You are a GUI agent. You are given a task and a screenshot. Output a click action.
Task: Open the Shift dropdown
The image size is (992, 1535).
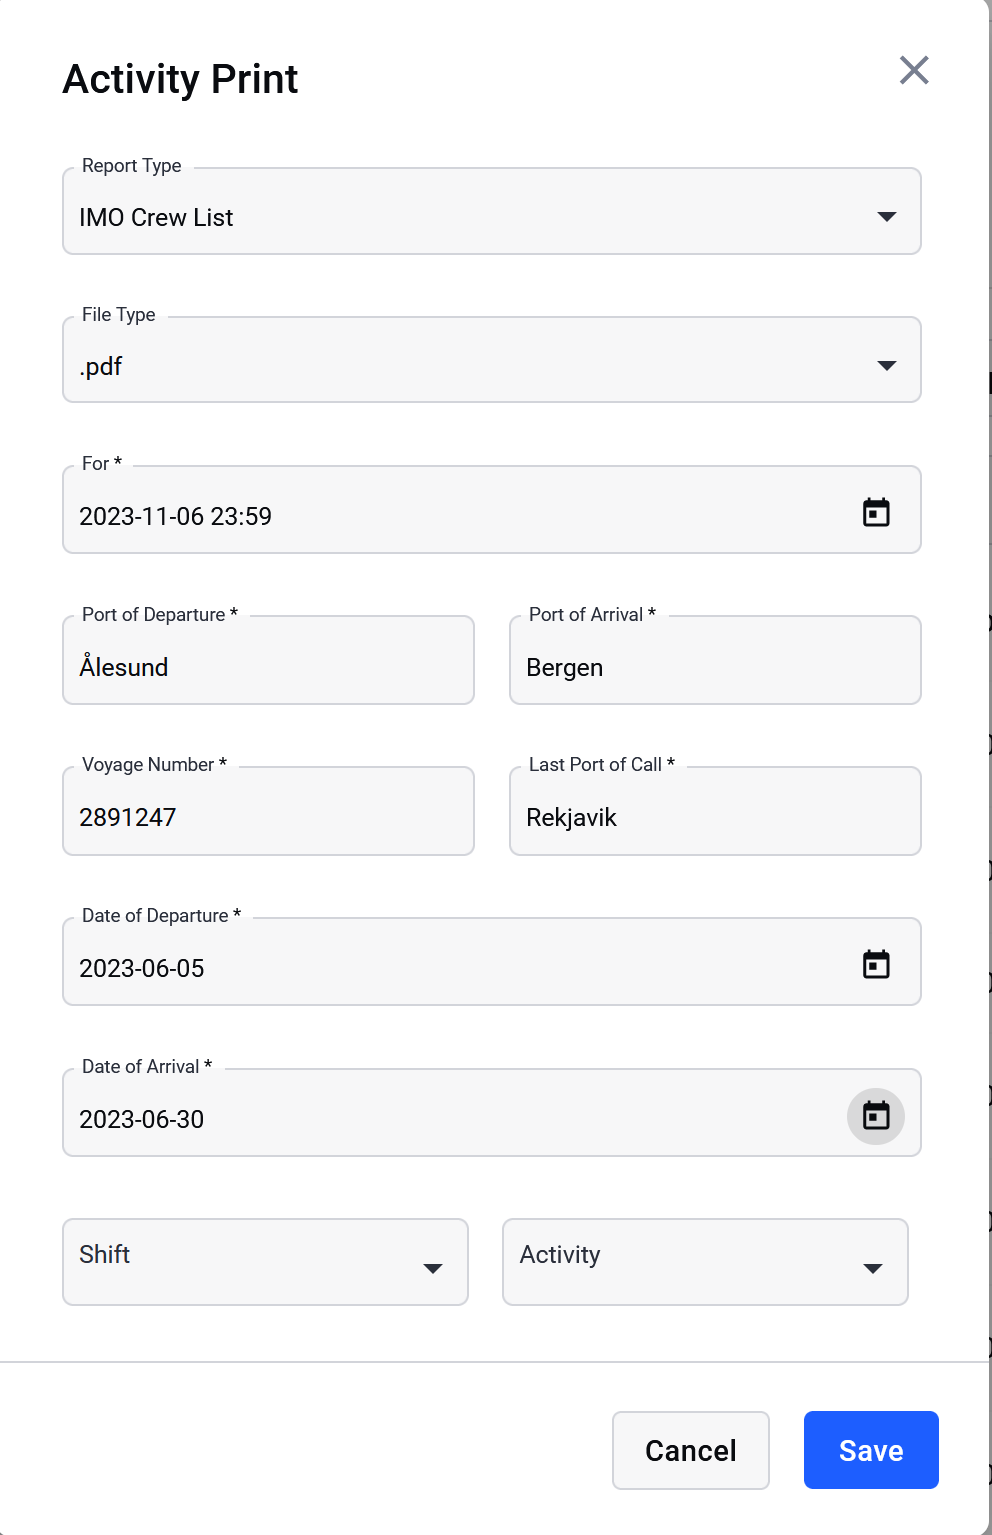click(265, 1261)
